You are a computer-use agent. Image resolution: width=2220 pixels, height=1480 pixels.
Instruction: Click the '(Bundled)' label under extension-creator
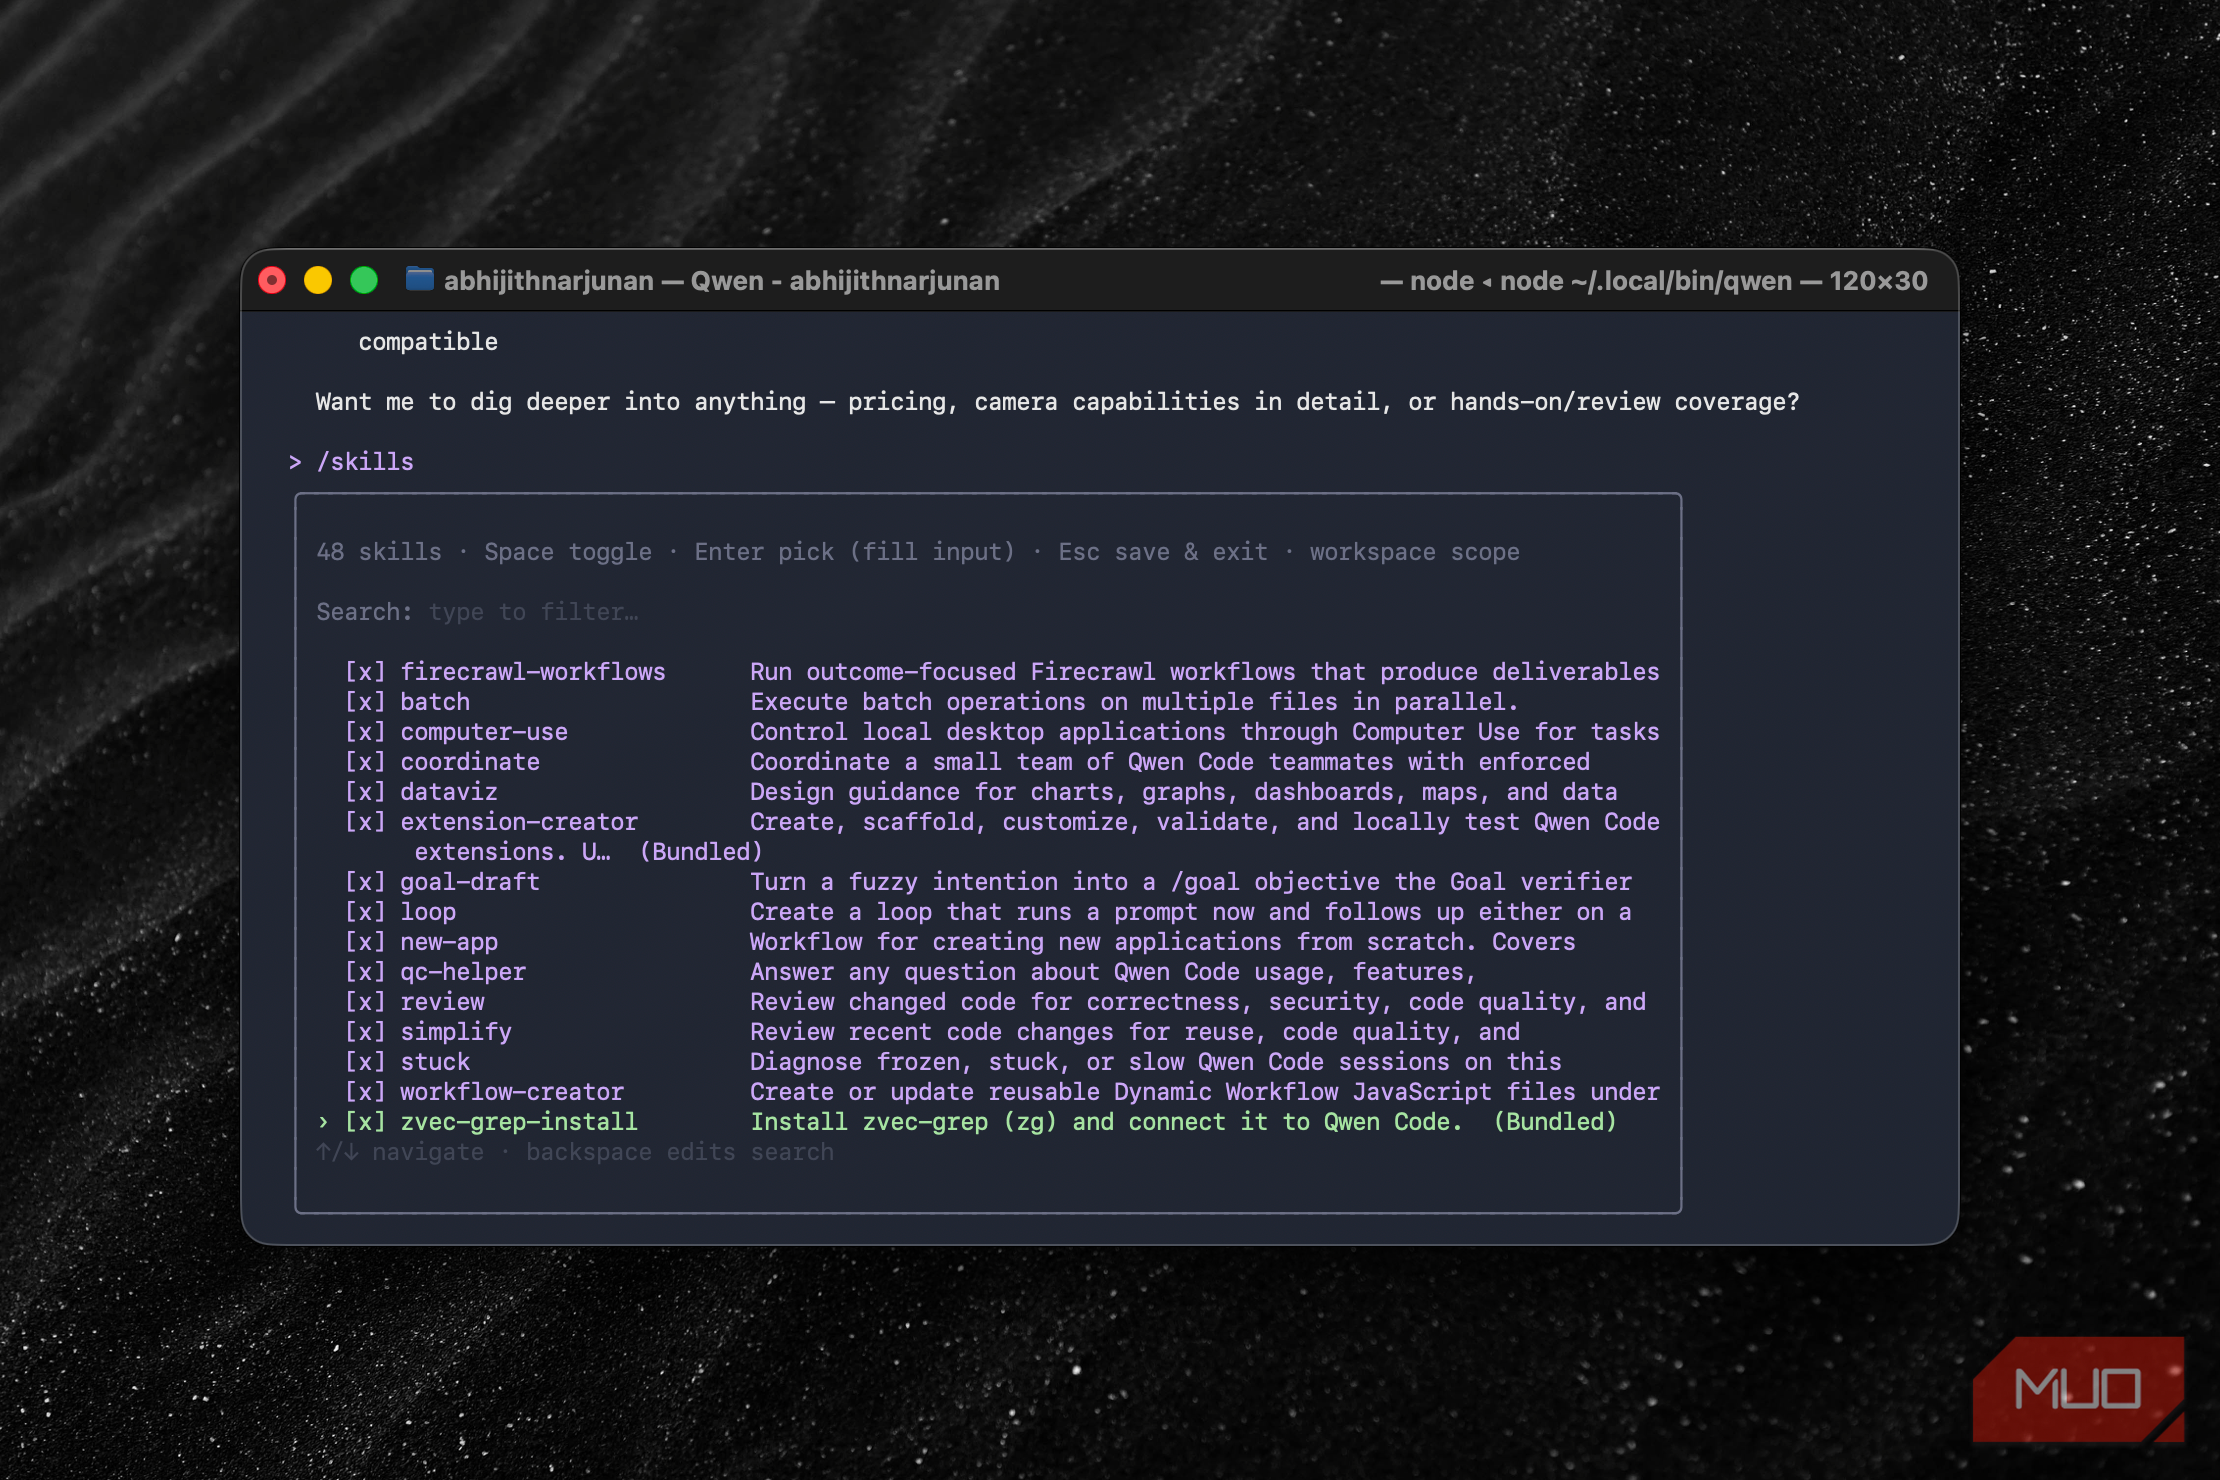pos(701,852)
